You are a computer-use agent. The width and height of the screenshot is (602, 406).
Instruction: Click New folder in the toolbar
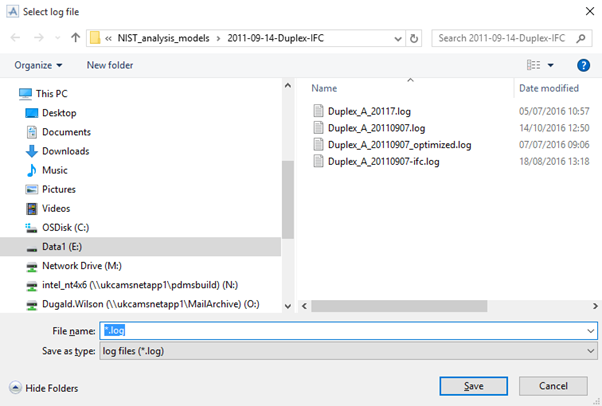tap(110, 65)
